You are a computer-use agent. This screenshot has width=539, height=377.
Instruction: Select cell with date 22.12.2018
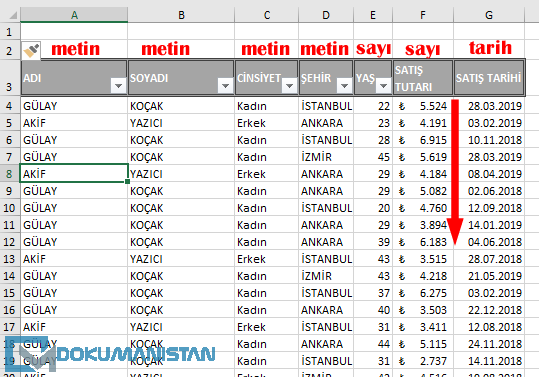pyautogui.click(x=489, y=310)
